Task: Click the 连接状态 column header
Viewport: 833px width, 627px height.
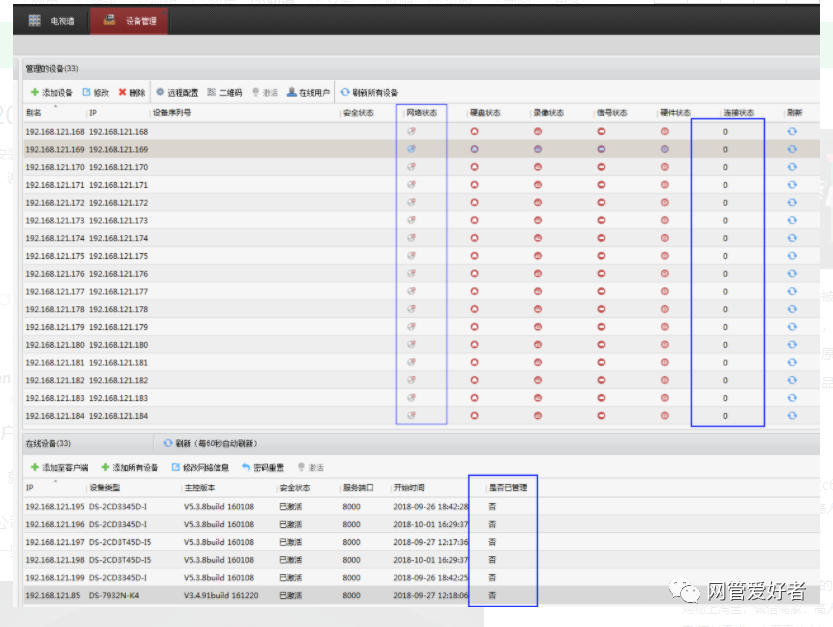Action: pyautogui.click(x=738, y=113)
